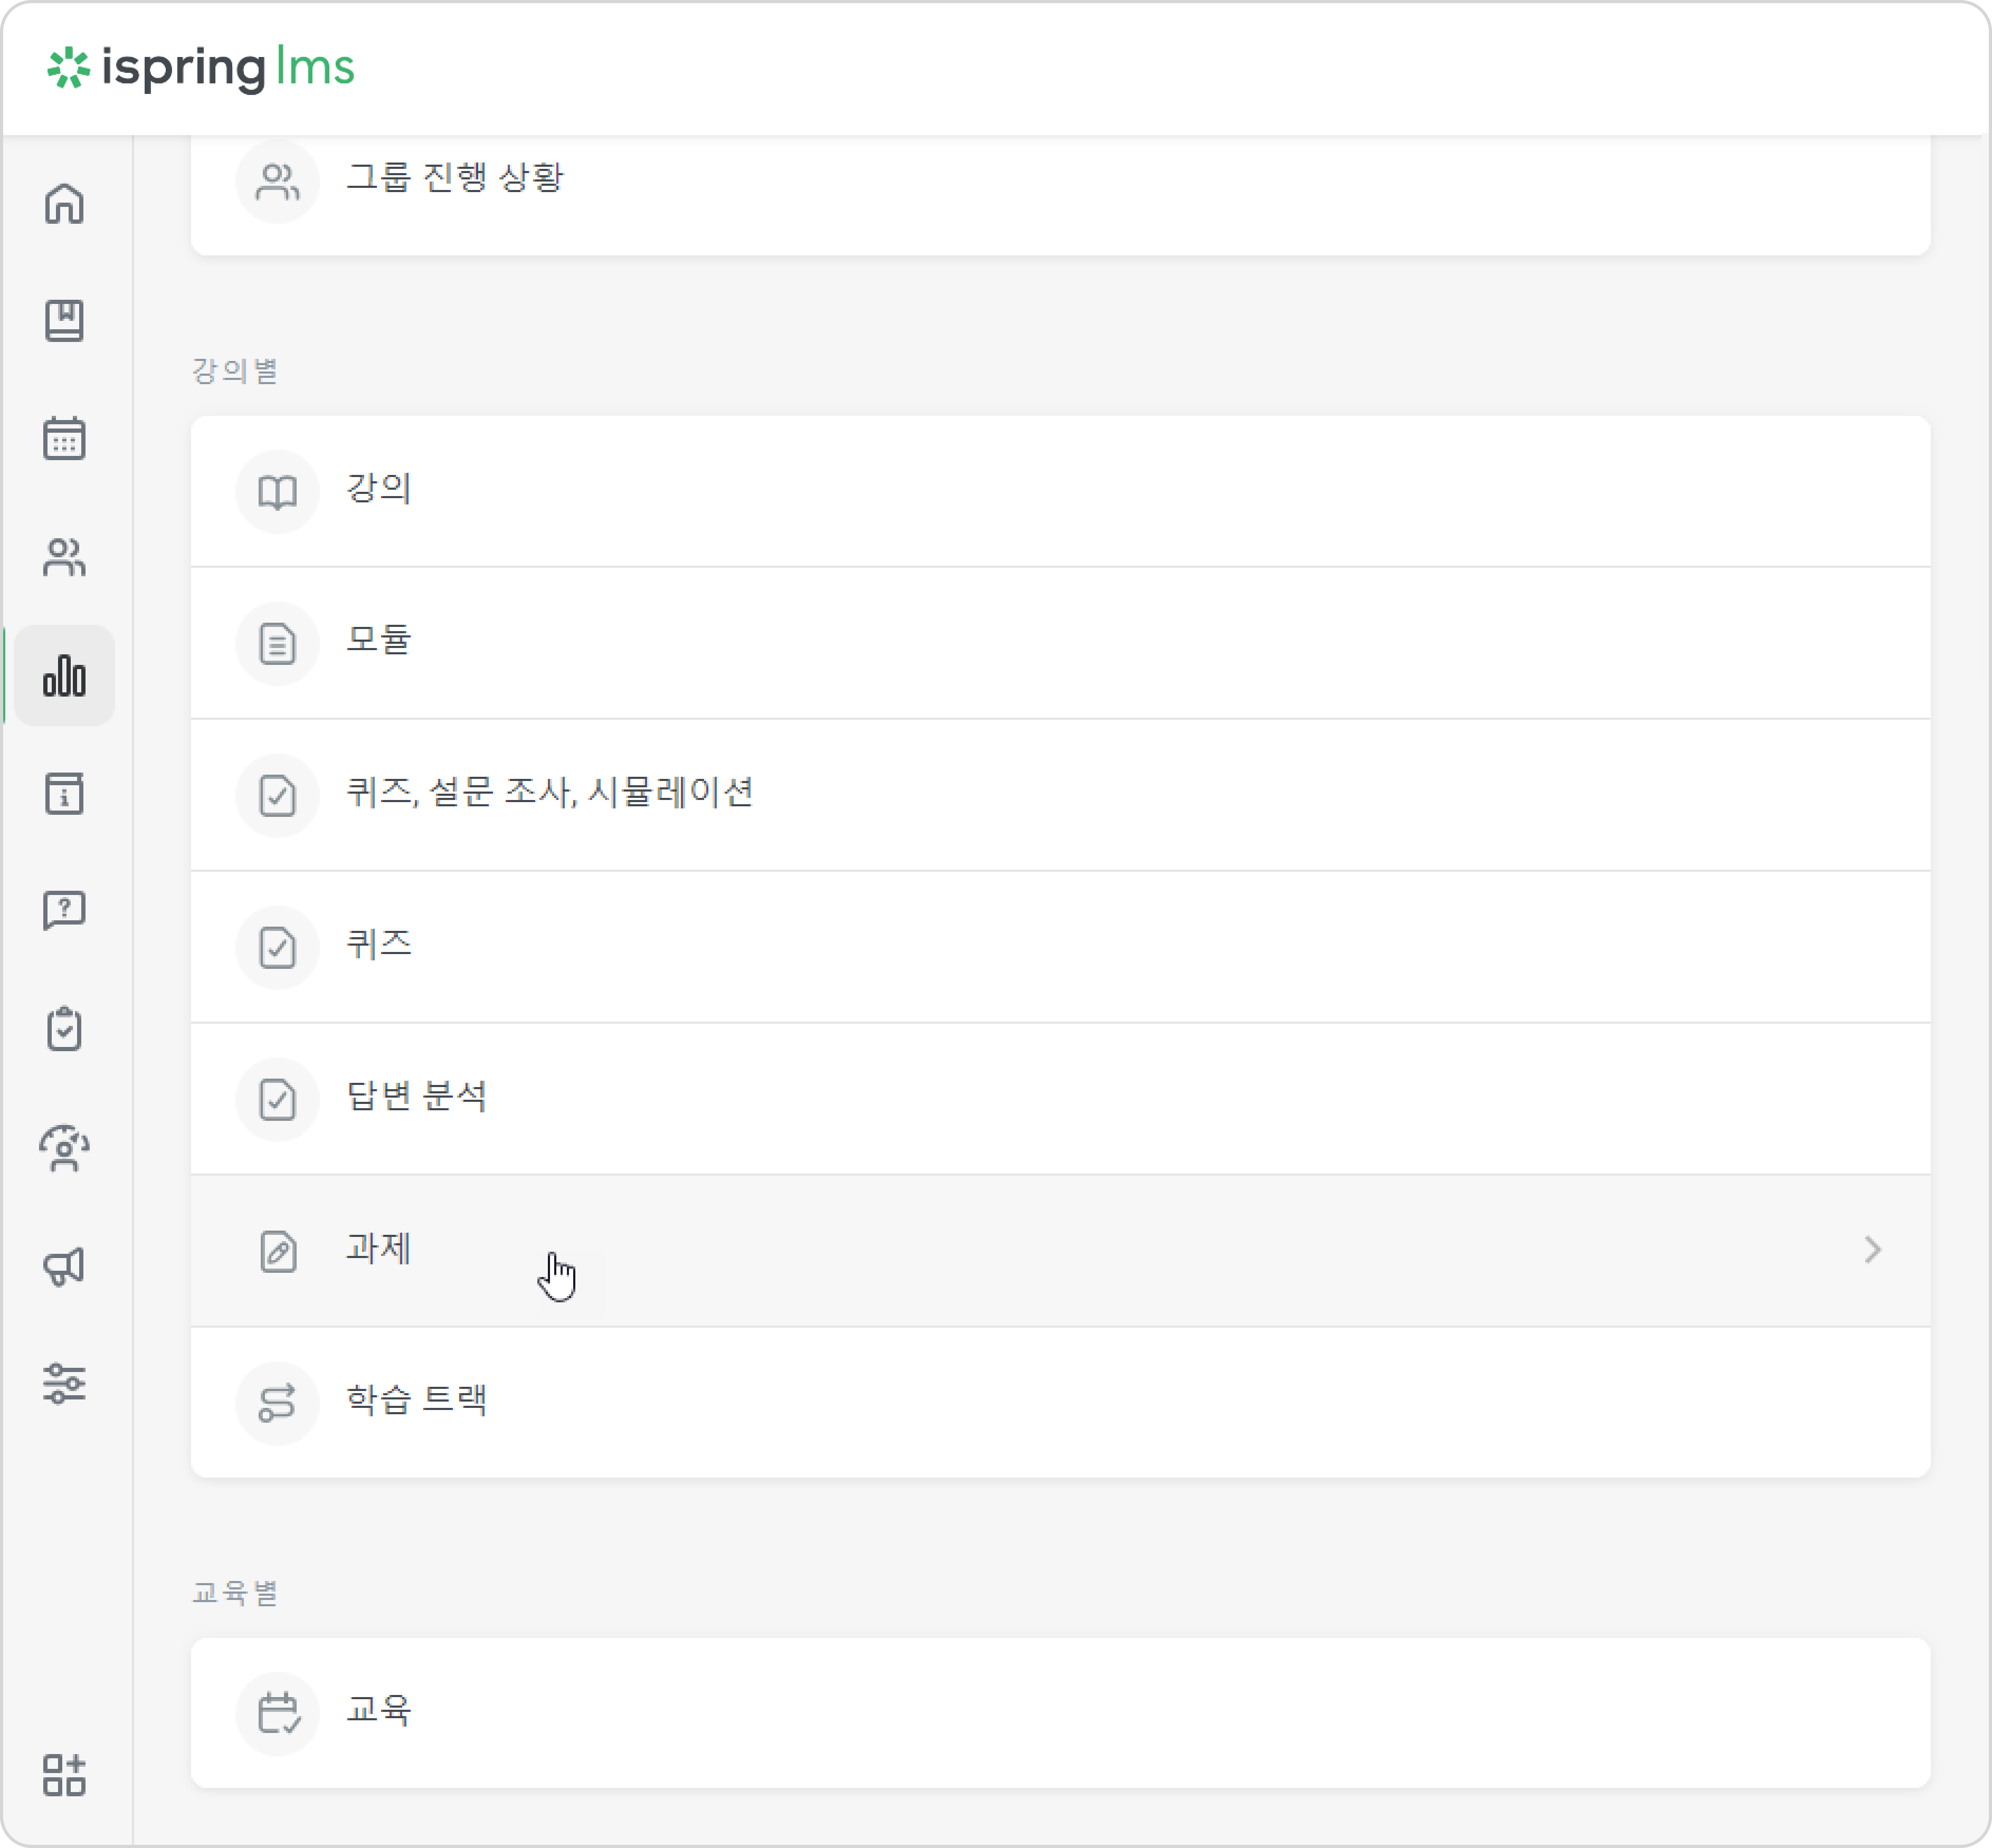Open the users icon in sidebar

[x=64, y=557]
